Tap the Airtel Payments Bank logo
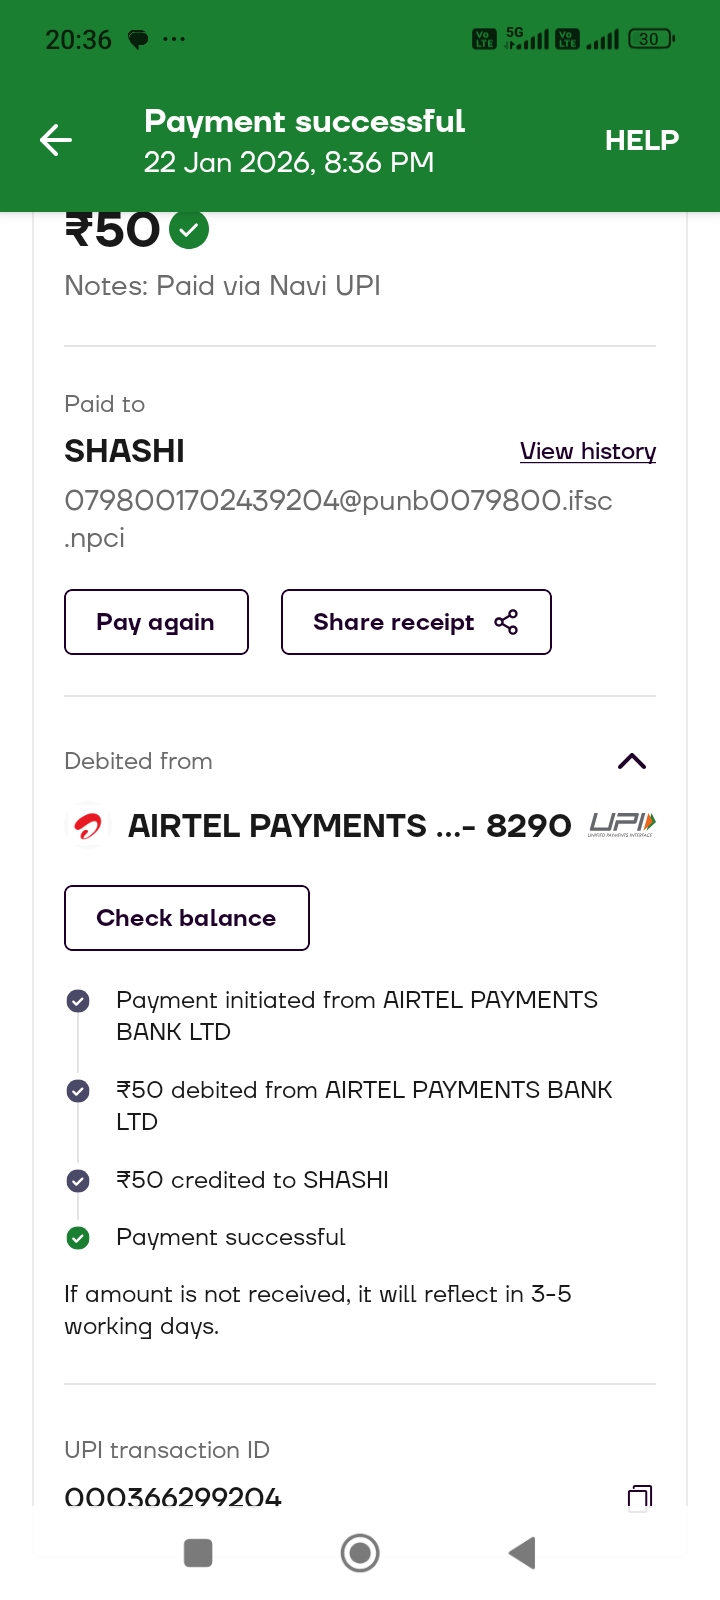Viewport: 720px width, 1600px height. pyautogui.click(x=88, y=826)
